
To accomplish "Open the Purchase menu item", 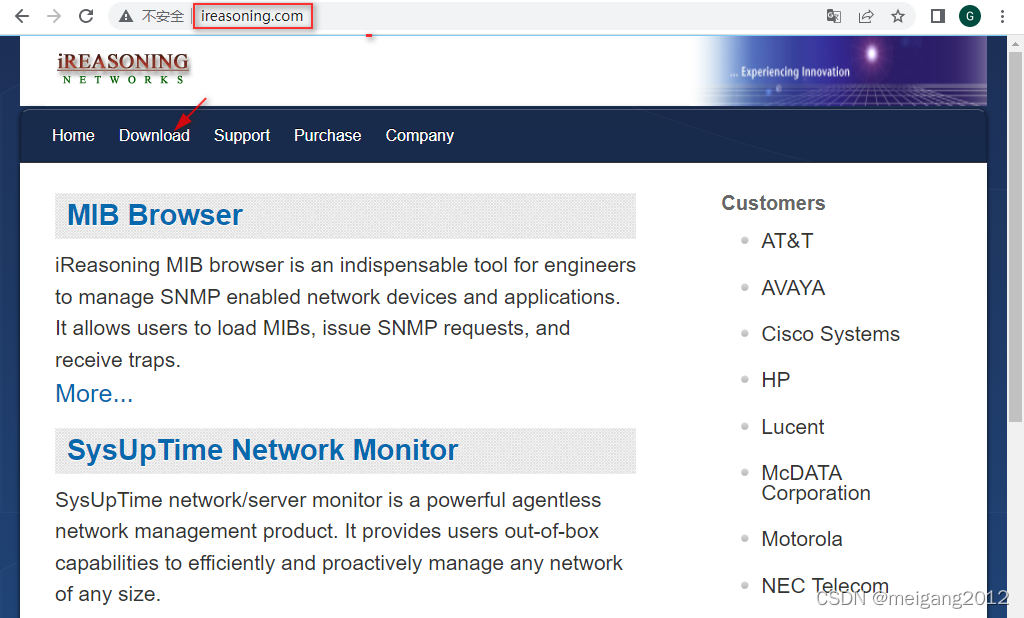I will [x=327, y=135].
